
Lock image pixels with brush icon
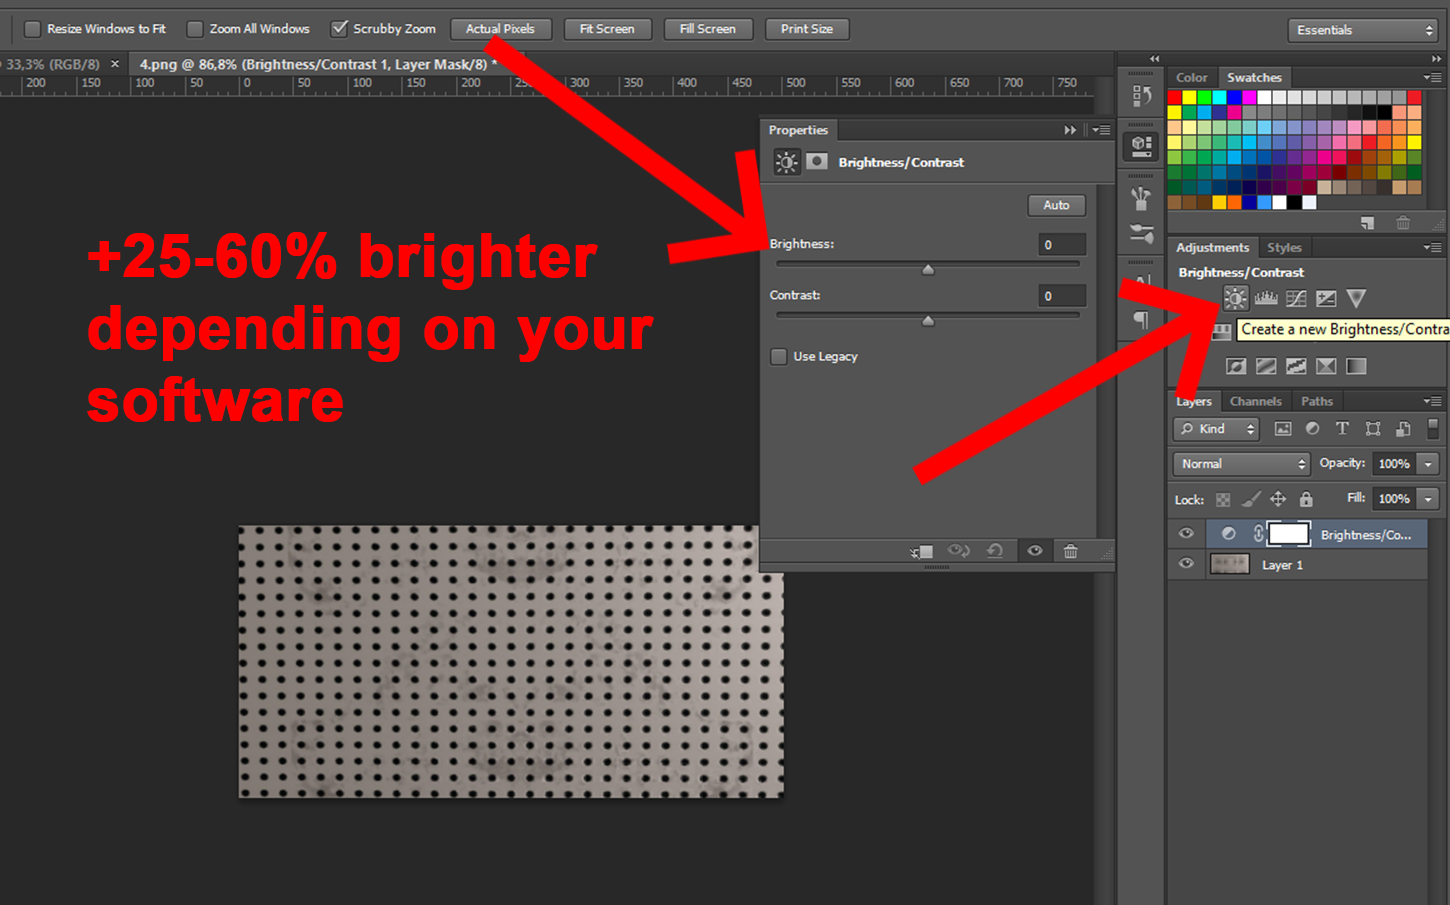click(1251, 498)
